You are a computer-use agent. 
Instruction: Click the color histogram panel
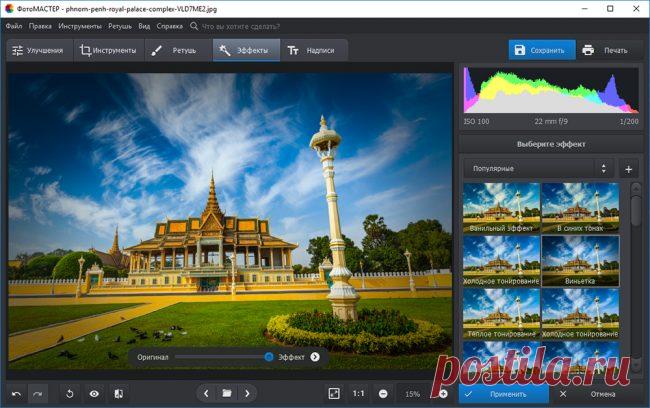tap(551, 90)
